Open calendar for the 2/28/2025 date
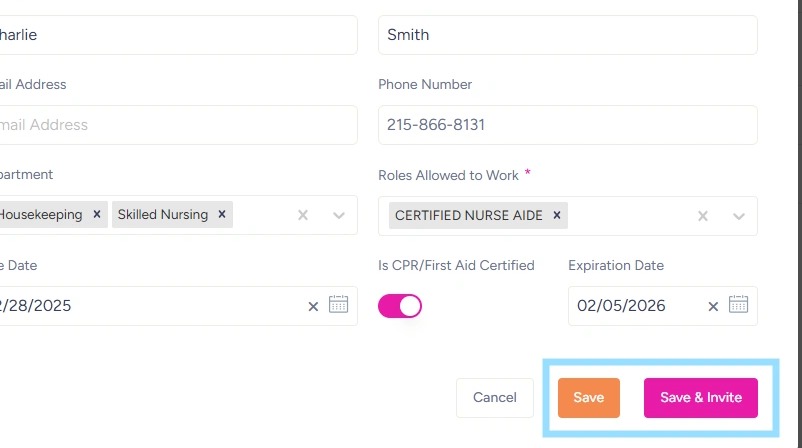The image size is (802, 448). 338,305
